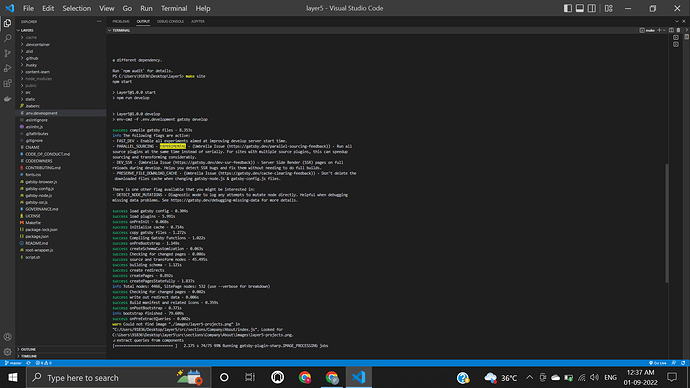The image size is (690, 388).
Task: Split the terminal with split icon
Action: click(671, 30)
